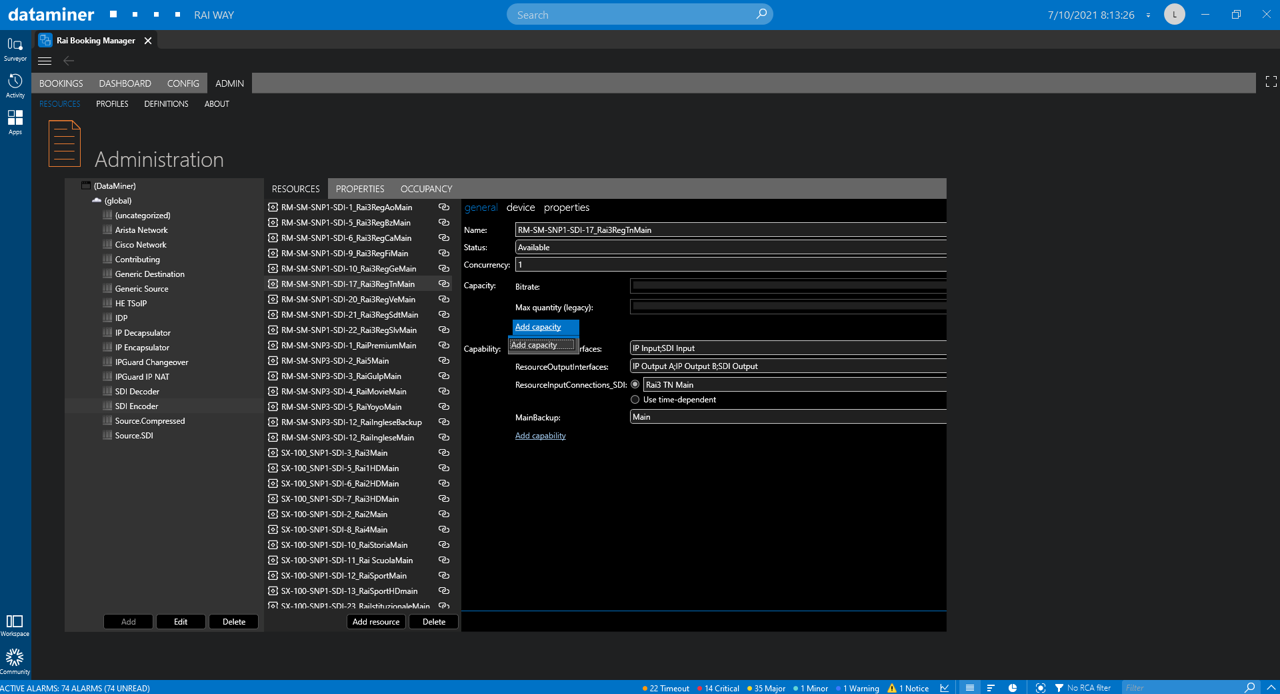Viewport: 1280px width, 694px height.
Task: Open the Rai3 TN Main connection dropdown
Action: tap(794, 384)
